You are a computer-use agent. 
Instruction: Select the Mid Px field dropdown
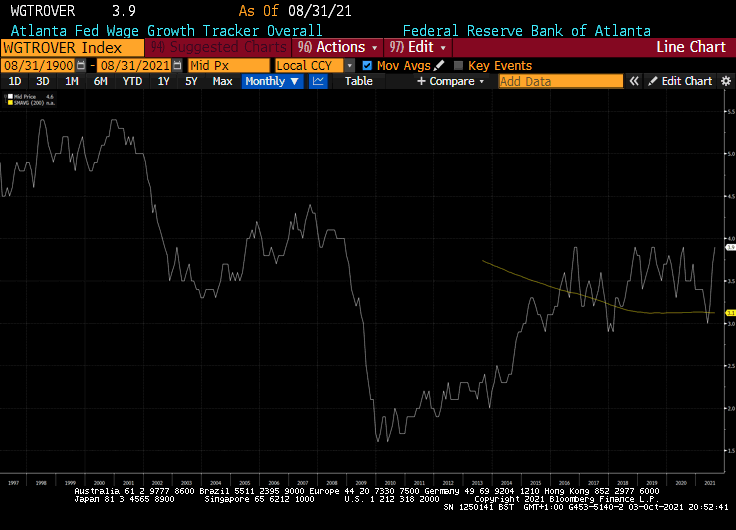click(229, 66)
